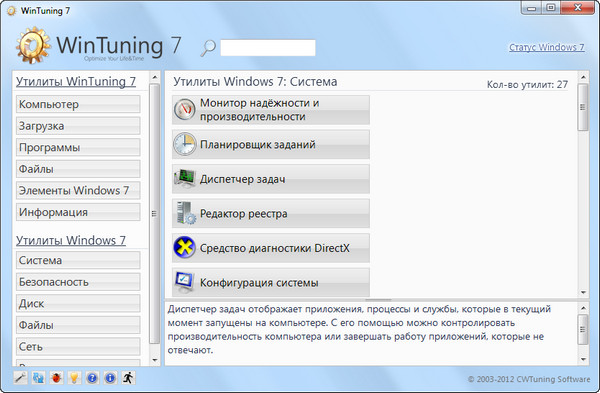
Task: Click the description panel scroll down arrow
Action: pos(583,359)
